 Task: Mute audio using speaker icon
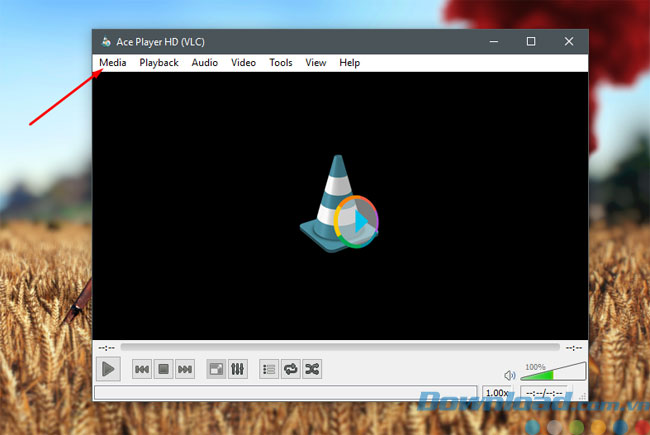(509, 375)
